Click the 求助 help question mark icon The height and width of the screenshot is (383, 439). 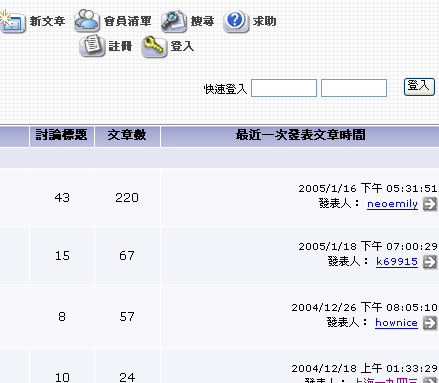236,21
